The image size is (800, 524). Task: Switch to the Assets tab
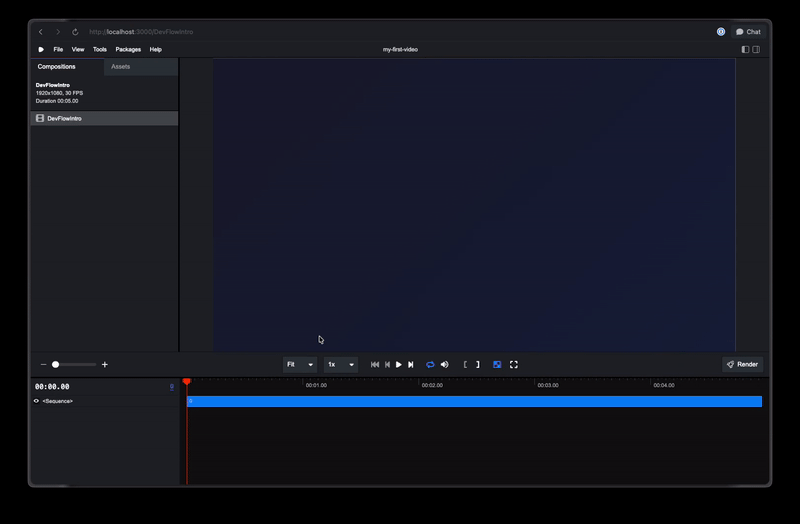point(141,67)
